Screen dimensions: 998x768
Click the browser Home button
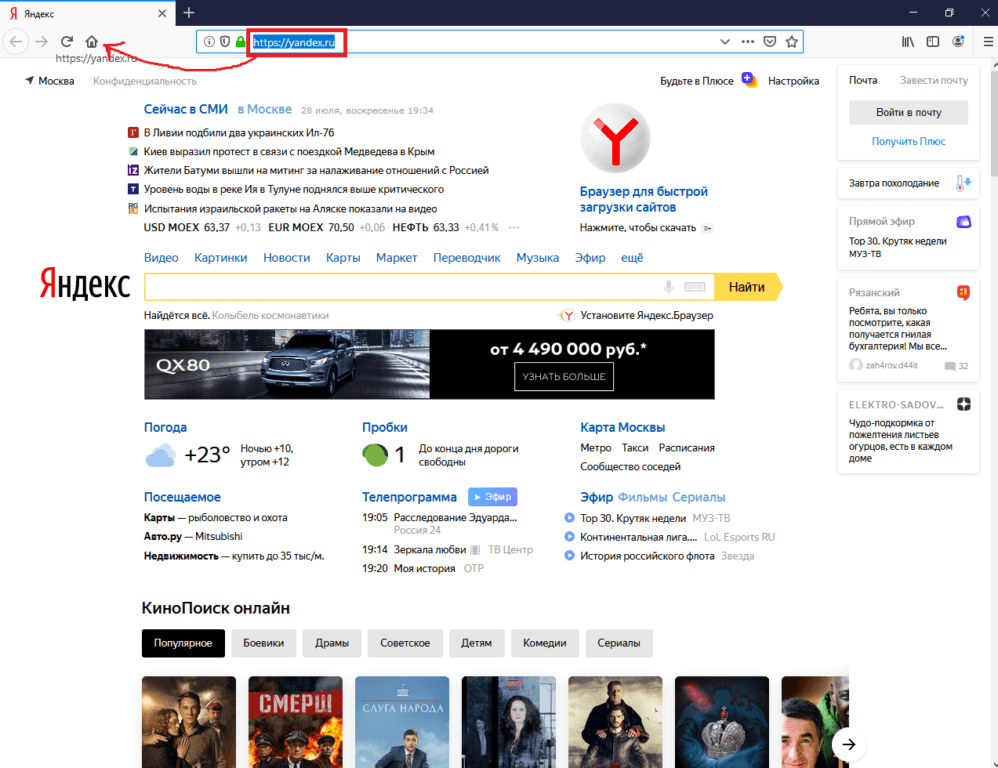point(92,42)
